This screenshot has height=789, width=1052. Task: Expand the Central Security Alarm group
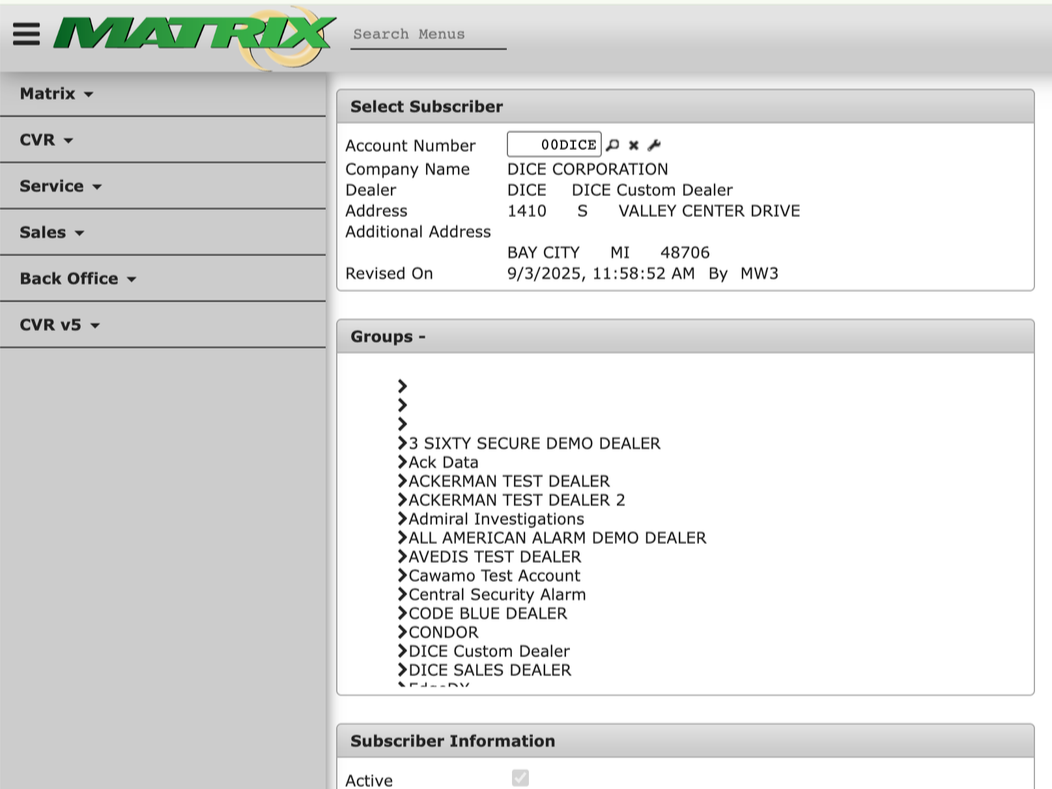[403, 594]
